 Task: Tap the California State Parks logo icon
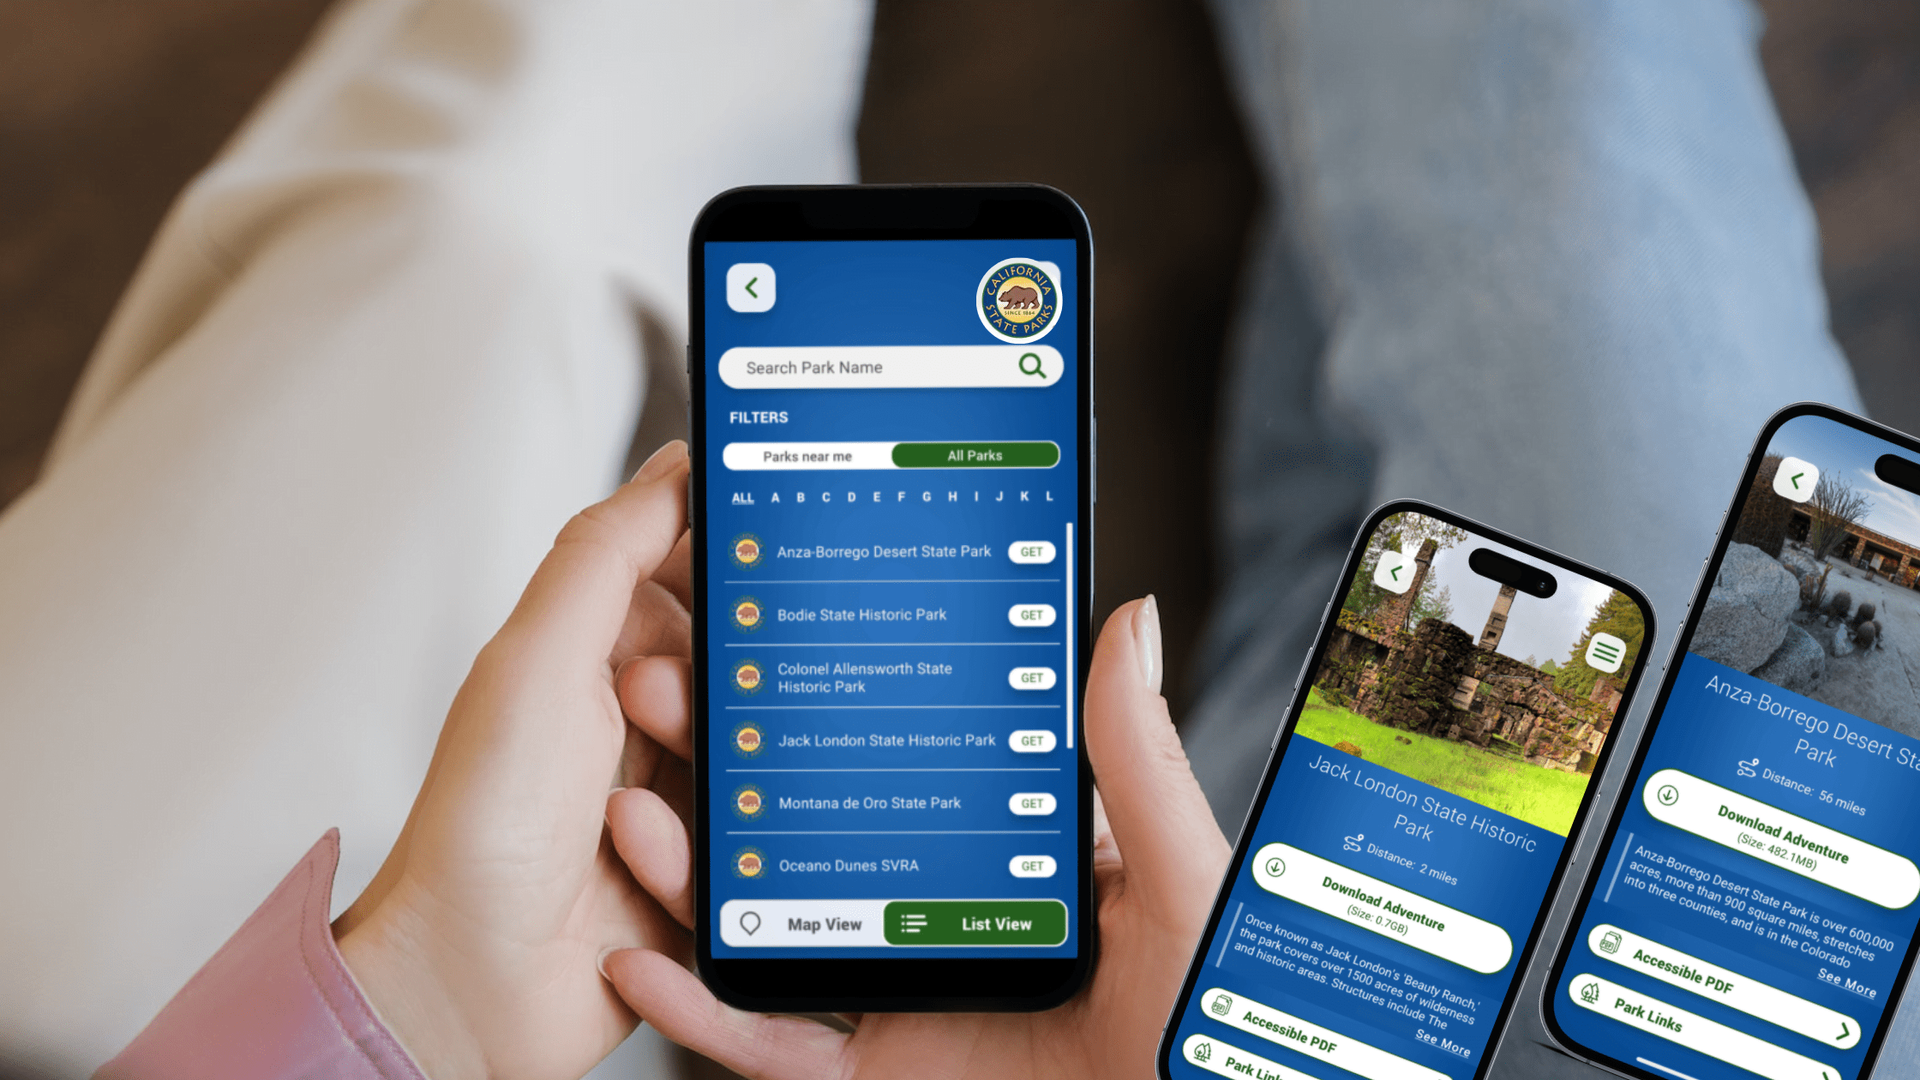[x=1023, y=293]
